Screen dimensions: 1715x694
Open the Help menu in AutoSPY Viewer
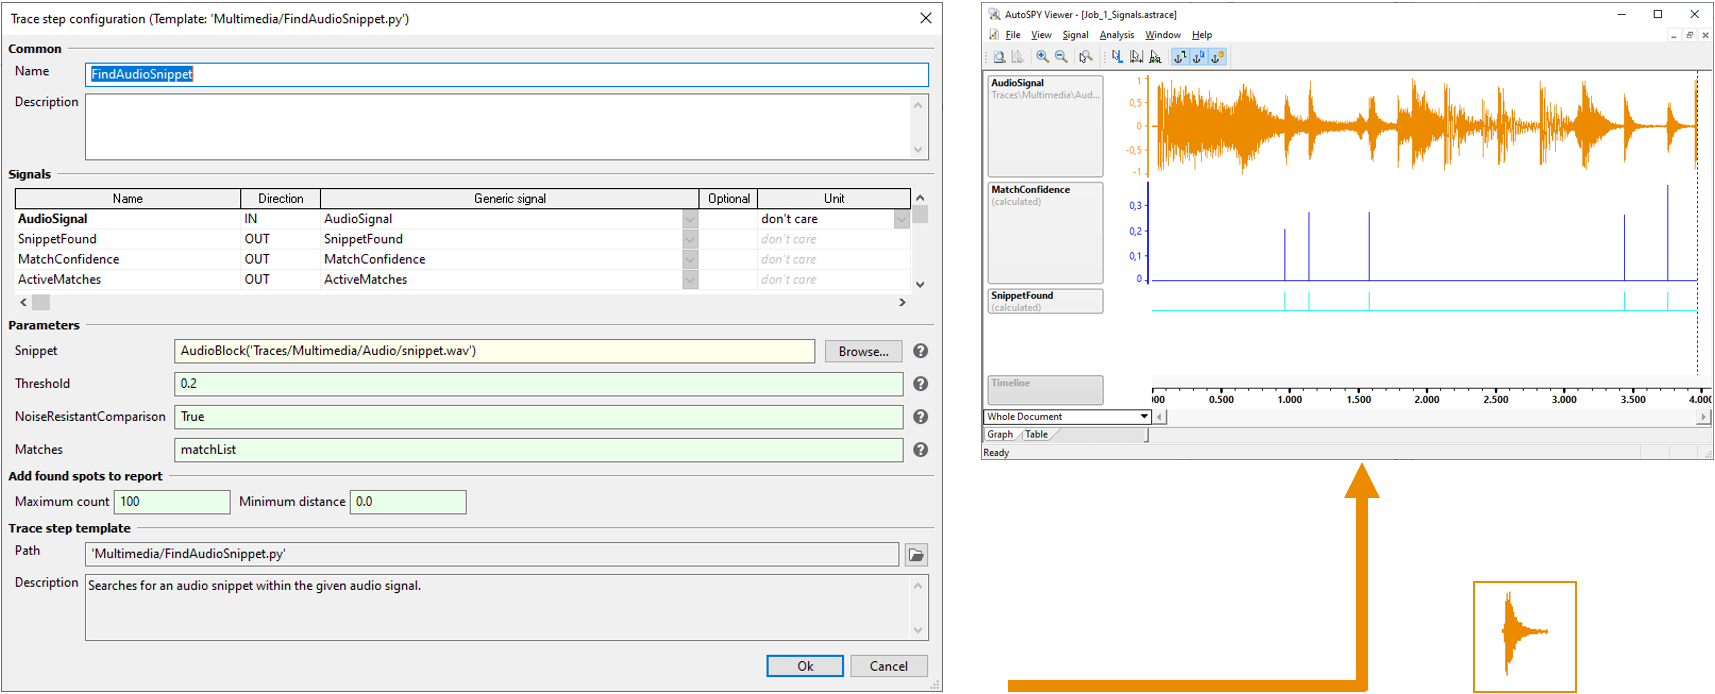1202,35
